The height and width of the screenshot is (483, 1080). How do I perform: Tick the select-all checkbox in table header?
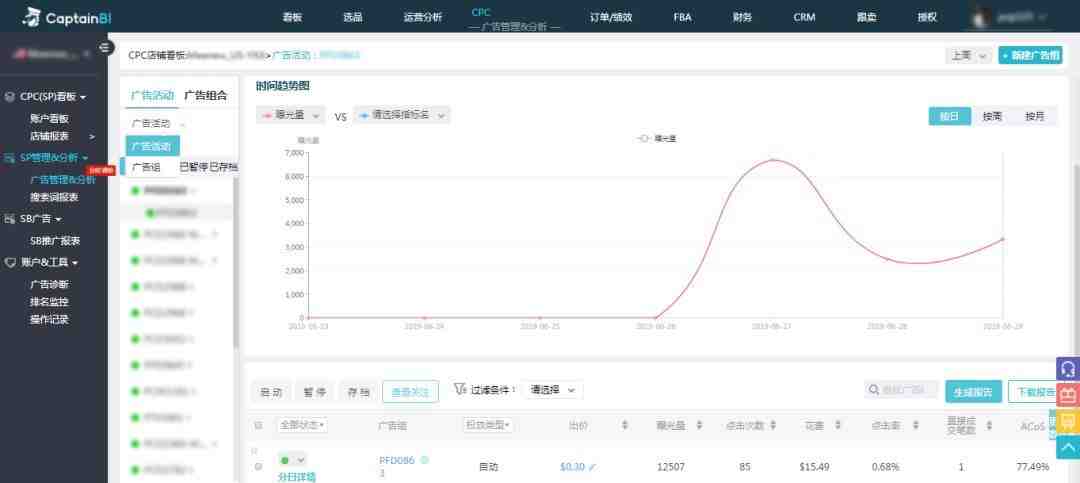tap(258, 426)
